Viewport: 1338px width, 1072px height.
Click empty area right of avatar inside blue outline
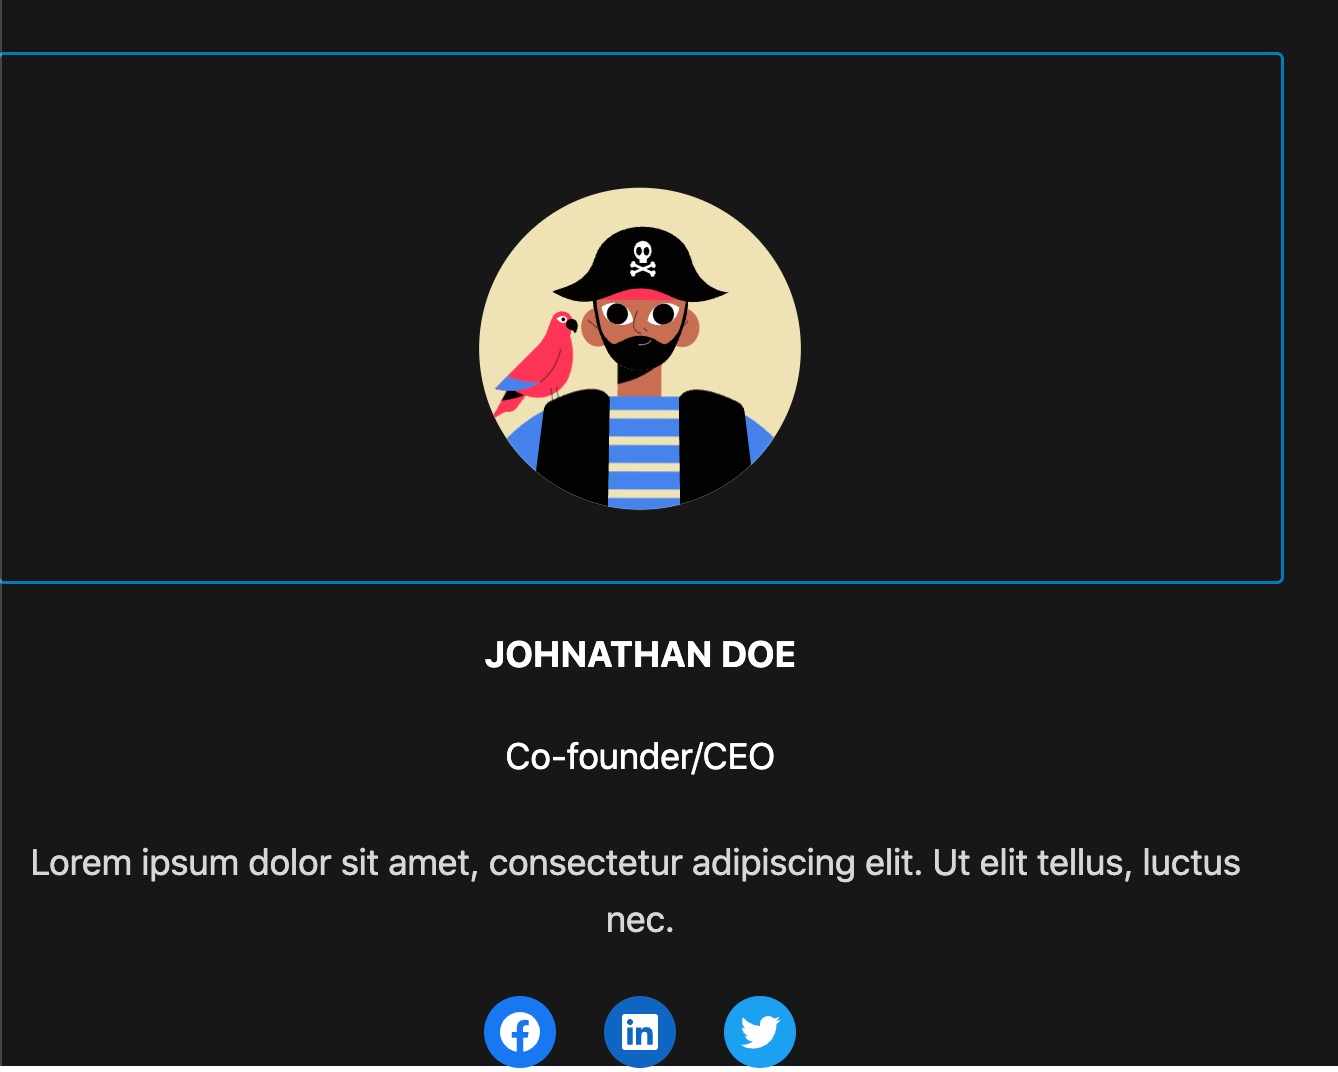coord(1040,318)
